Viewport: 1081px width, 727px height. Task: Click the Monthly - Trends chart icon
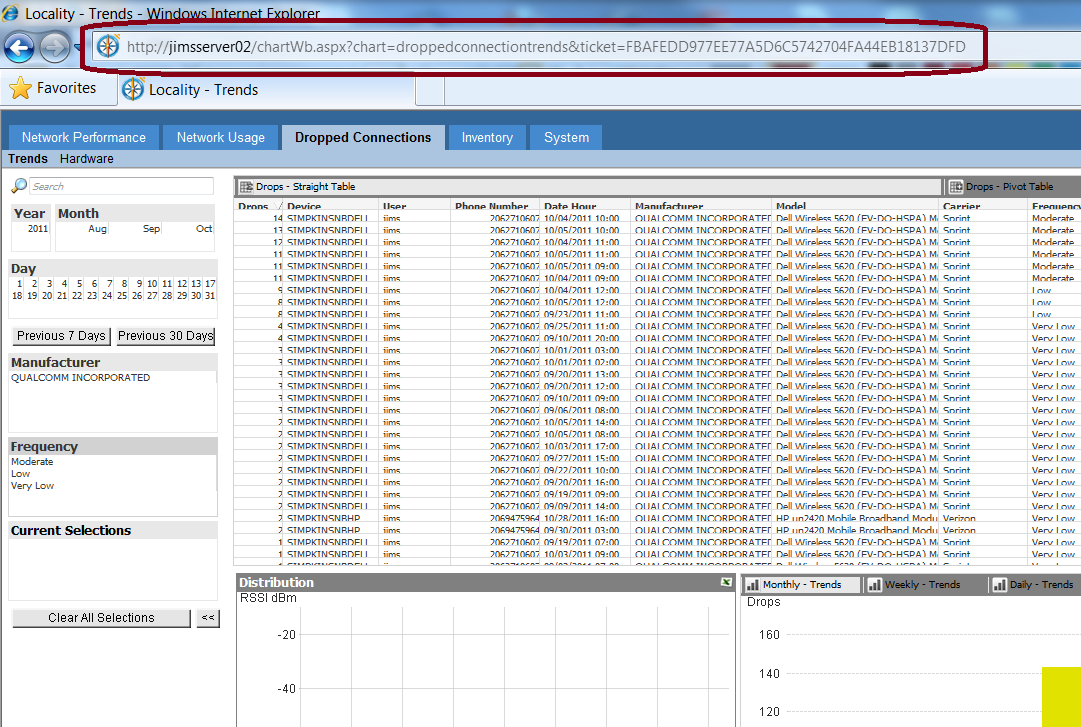pos(753,584)
